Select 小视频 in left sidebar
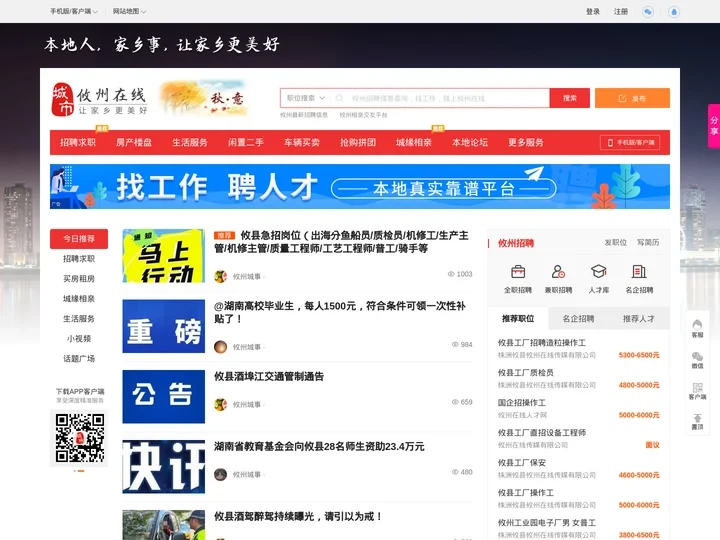The image size is (720, 540). 79,338
